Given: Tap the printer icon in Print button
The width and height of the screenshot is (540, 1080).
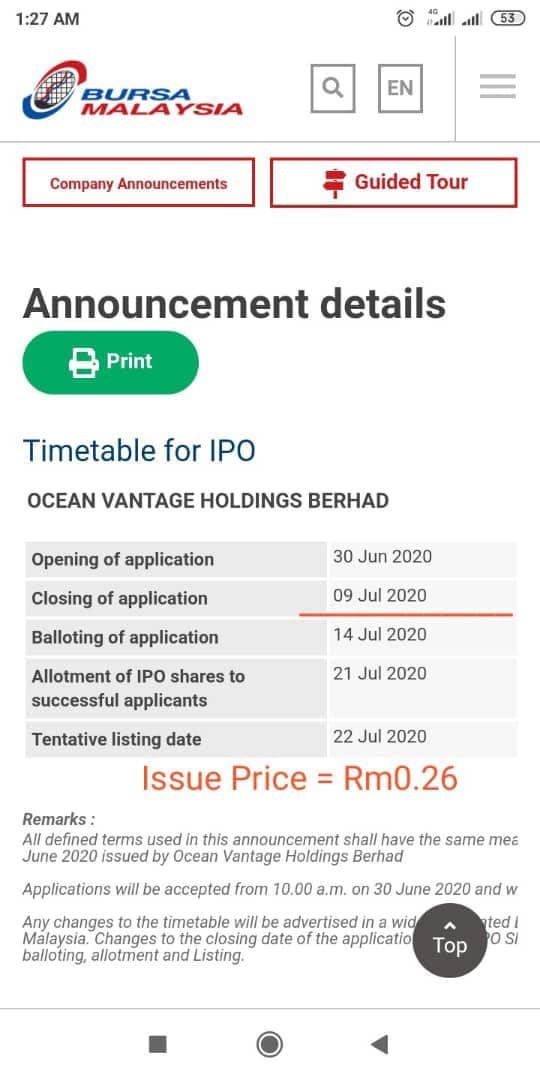Looking at the screenshot, I should coord(84,362).
